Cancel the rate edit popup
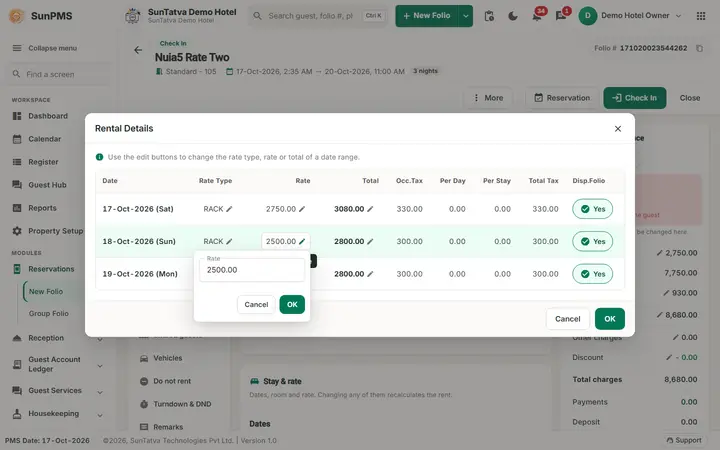 256,304
